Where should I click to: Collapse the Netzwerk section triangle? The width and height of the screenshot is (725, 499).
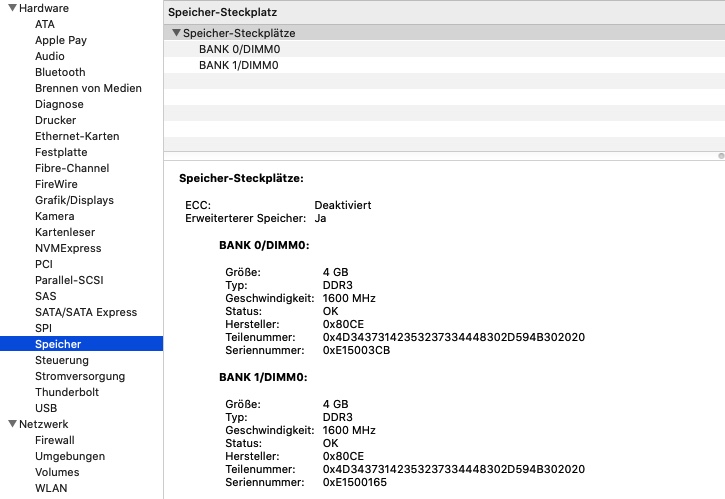click(11, 424)
